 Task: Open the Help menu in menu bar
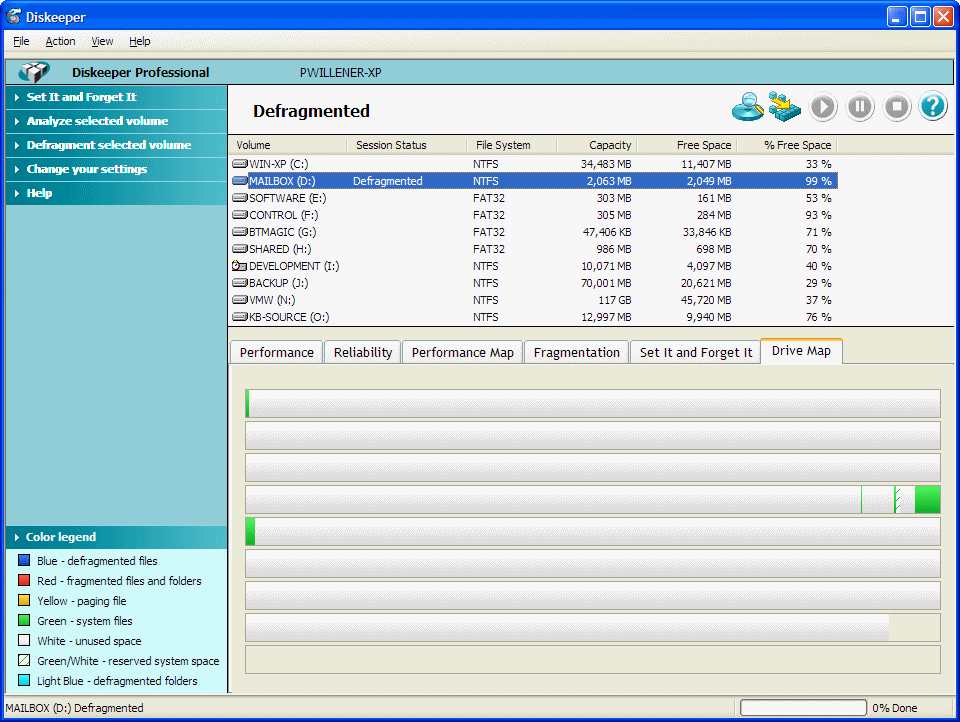click(140, 41)
